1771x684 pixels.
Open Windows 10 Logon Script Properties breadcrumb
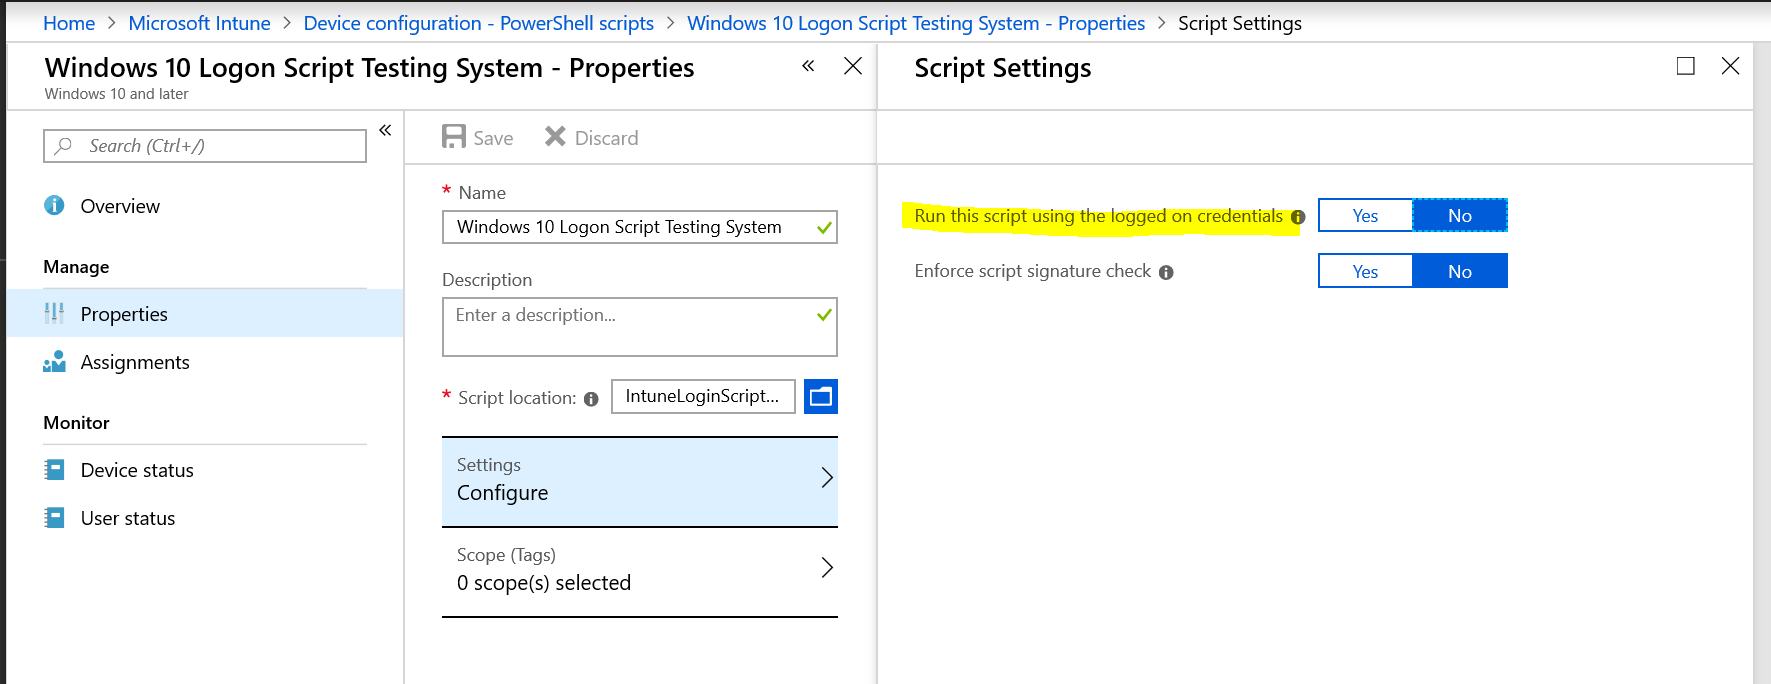click(916, 23)
